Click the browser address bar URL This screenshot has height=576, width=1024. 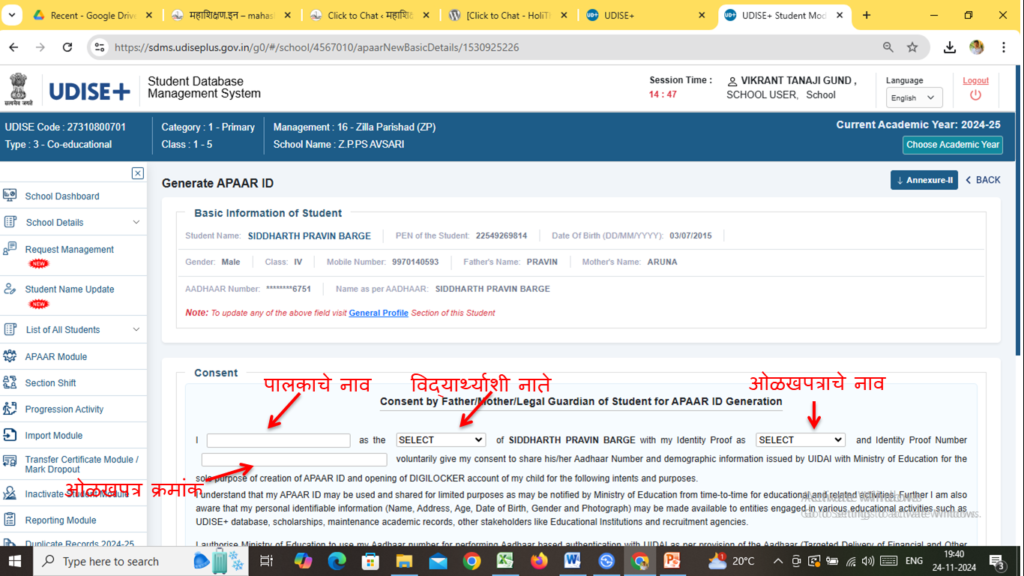click(317, 47)
